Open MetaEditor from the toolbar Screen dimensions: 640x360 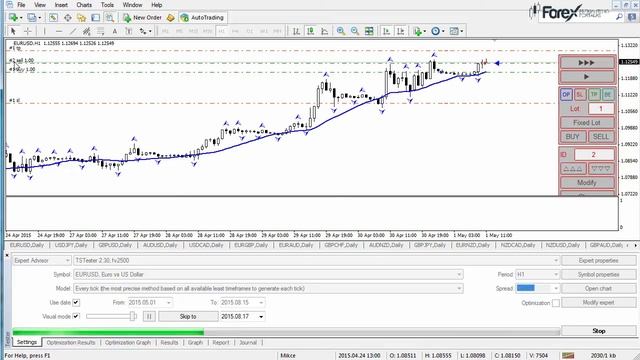pos(171,18)
